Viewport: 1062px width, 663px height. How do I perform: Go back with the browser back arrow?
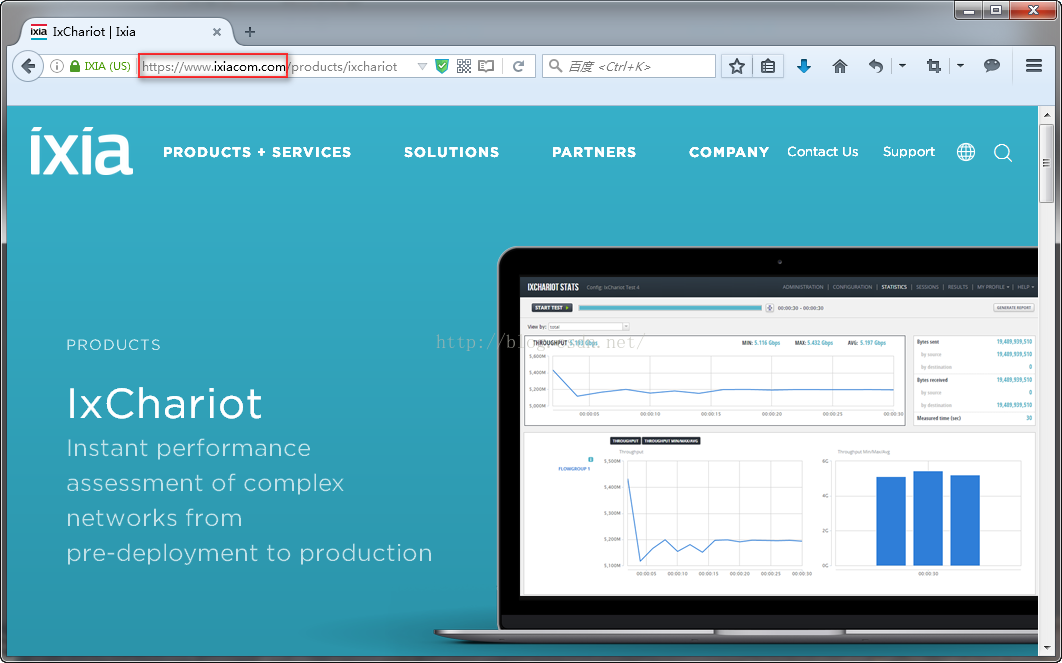tap(28, 66)
